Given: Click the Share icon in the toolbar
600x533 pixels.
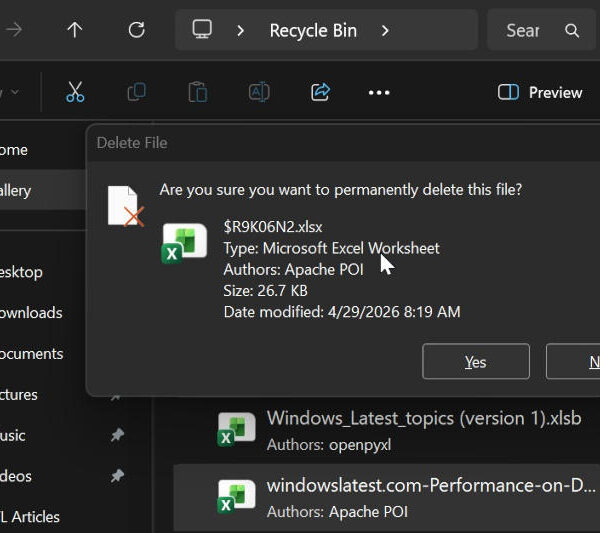Looking at the screenshot, I should pyautogui.click(x=320, y=92).
